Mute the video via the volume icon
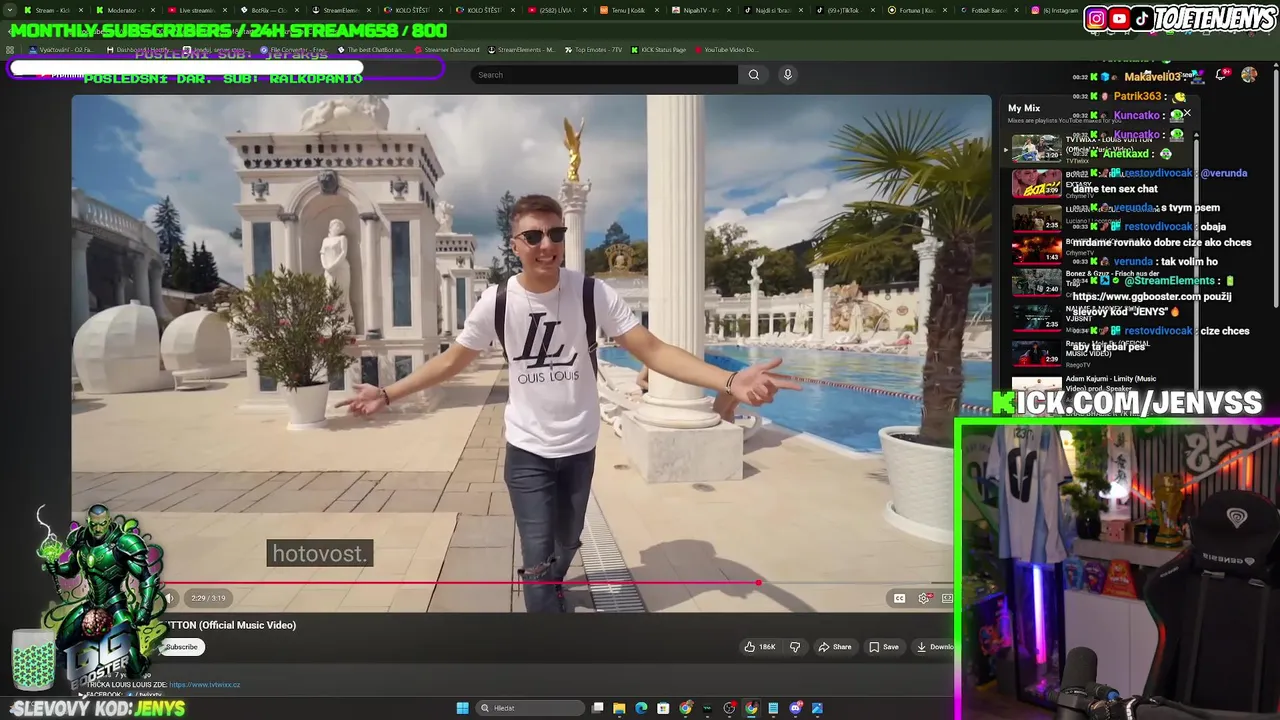Screen dimensions: 1280x720 pyautogui.click(x=169, y=598)
